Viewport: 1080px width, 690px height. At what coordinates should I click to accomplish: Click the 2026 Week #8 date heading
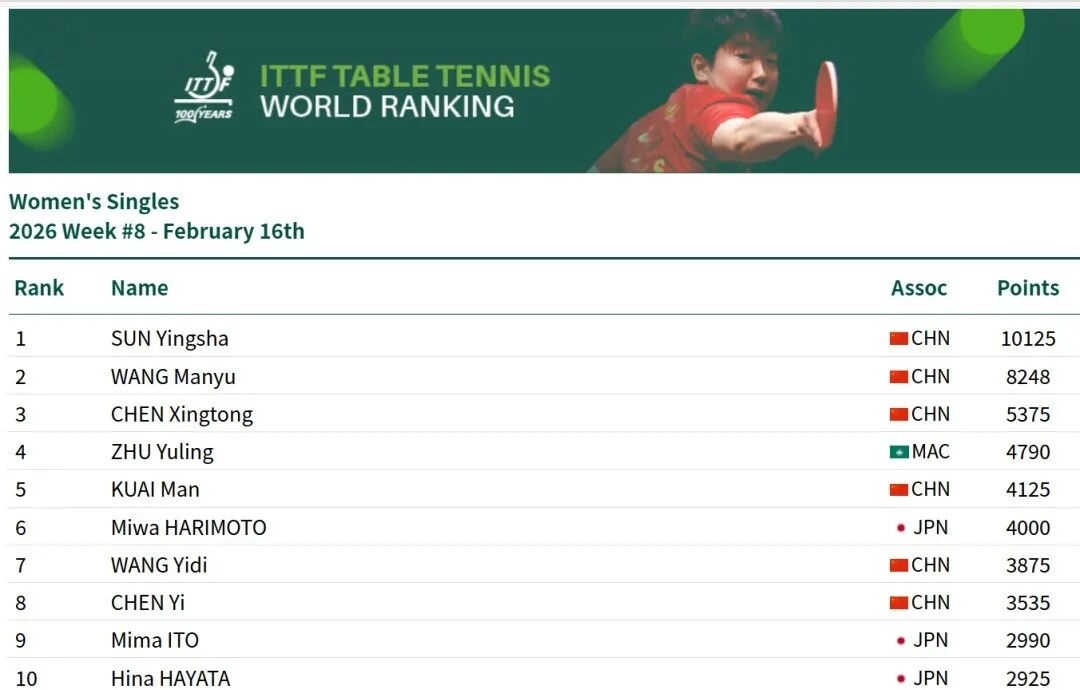click(x=156, y=232)
